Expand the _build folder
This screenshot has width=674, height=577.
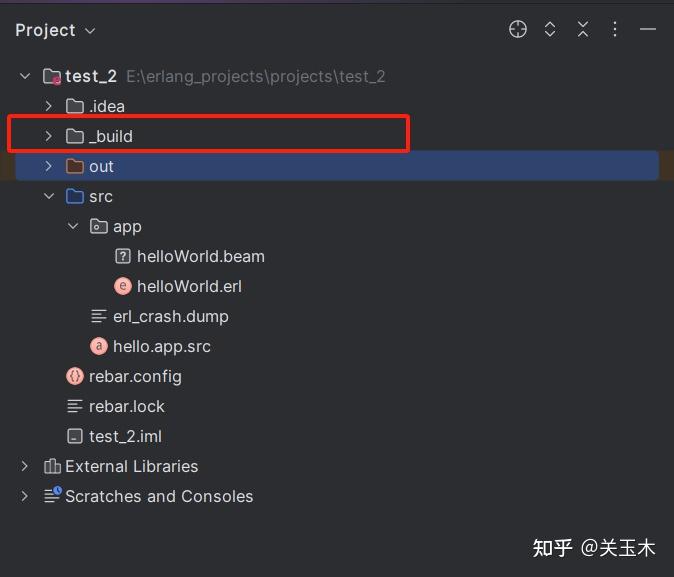(48, 136)
